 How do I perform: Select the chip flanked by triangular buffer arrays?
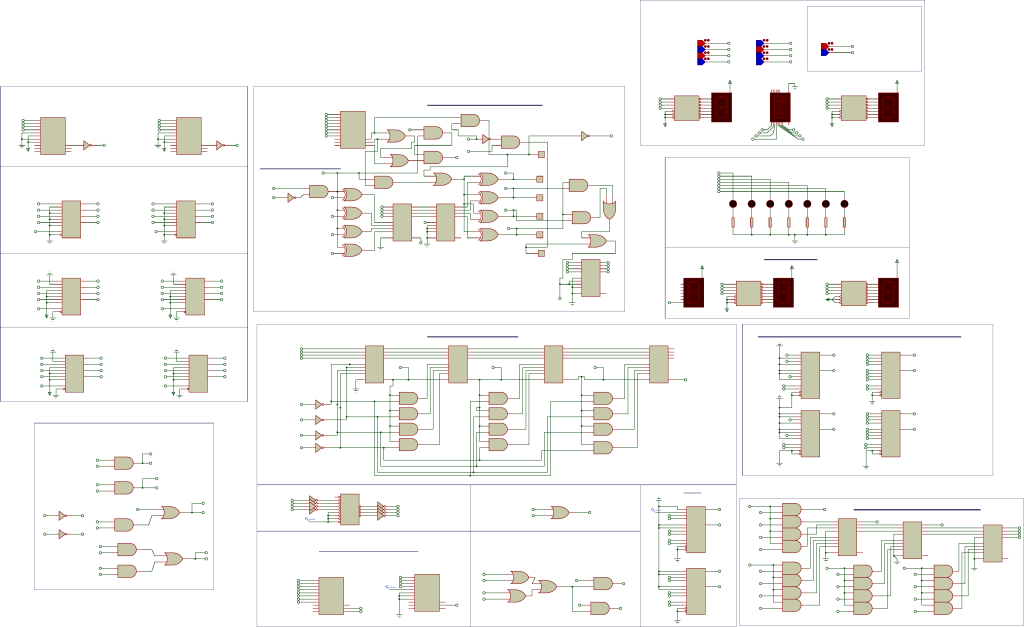(x=349, y=509)
